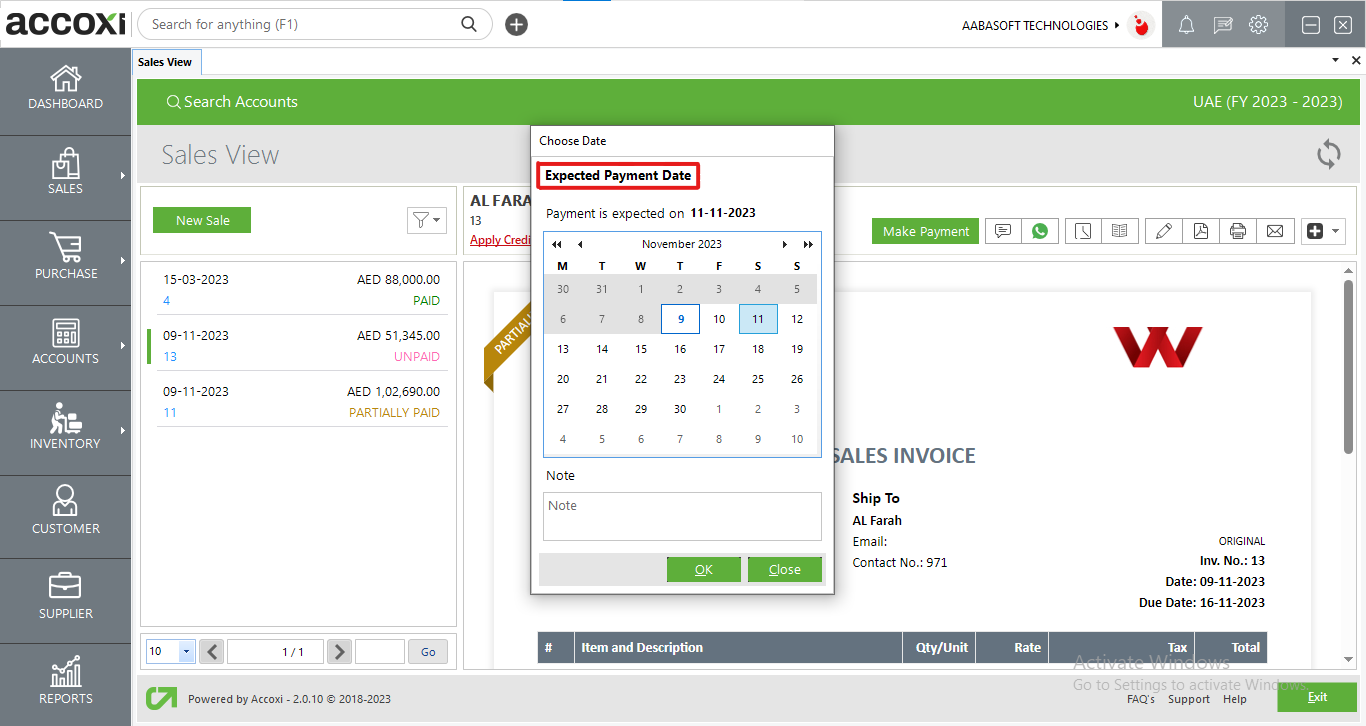Print the invoice with the printer icon
Viewport: 1366px width, 726px height.
[x=1238, y=230]
